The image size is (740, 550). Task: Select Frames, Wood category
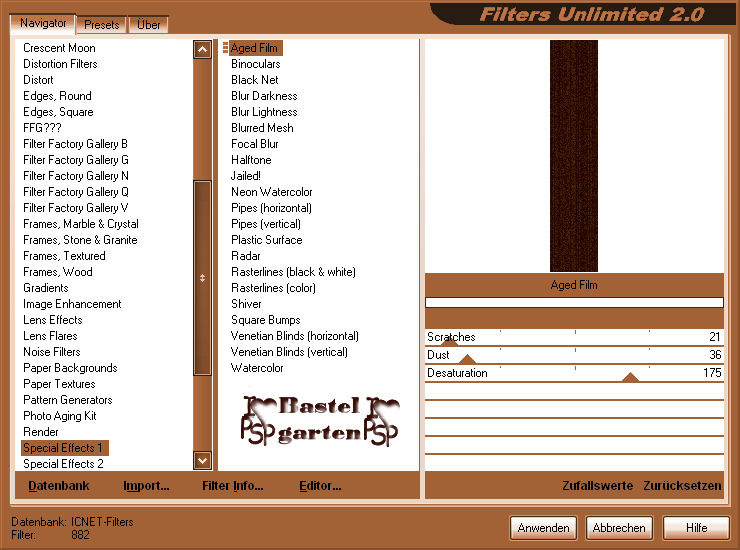pyautogui.click(x=58, y=272)
